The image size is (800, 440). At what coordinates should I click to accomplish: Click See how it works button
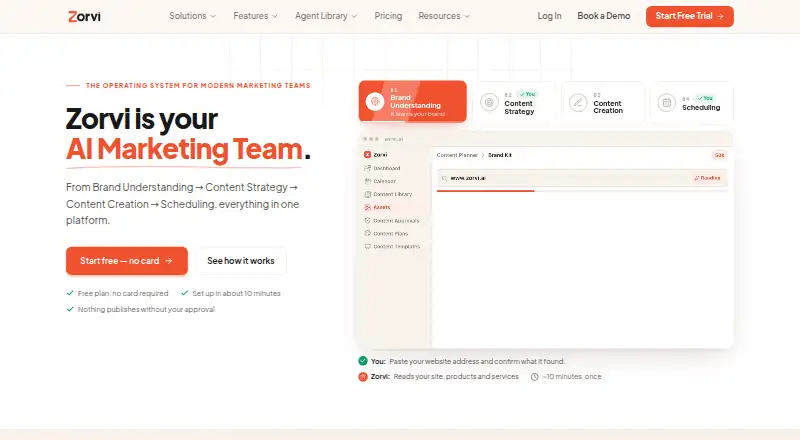click(x=241, y=261)
